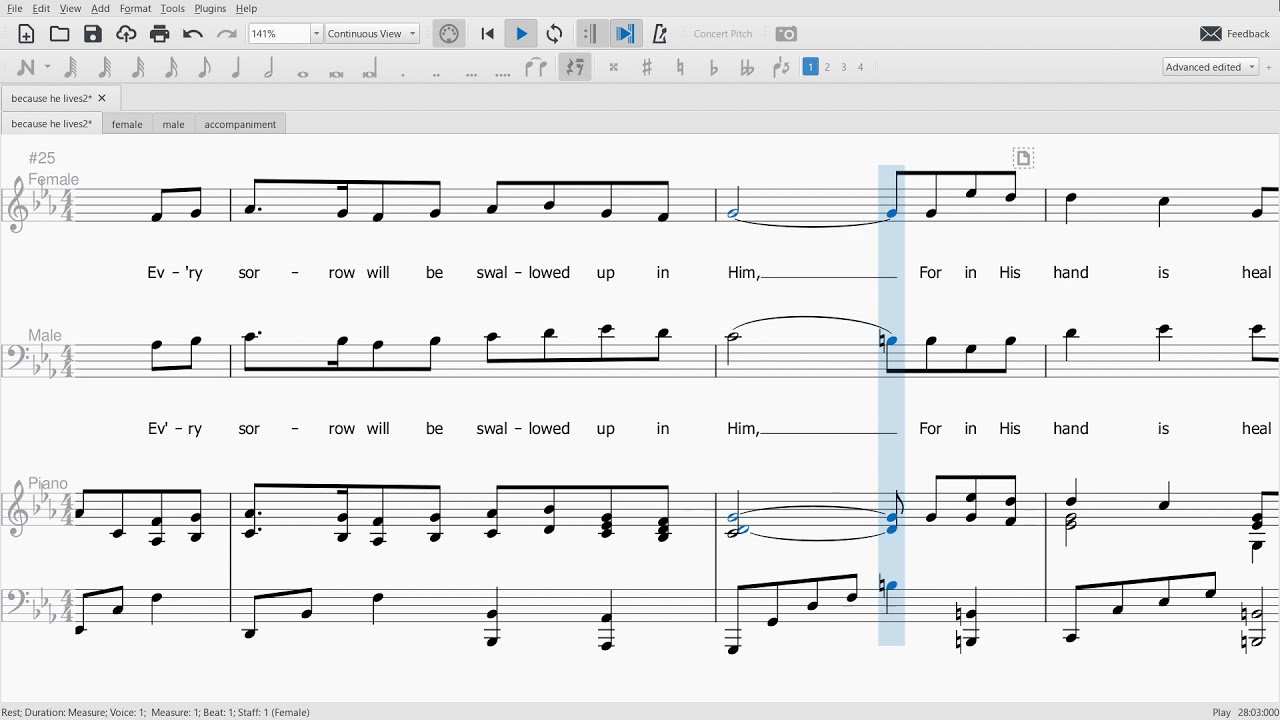1280x720 pixels.
Task: Toggle the Concert Pitch button
Action: (x=723, y=34)
